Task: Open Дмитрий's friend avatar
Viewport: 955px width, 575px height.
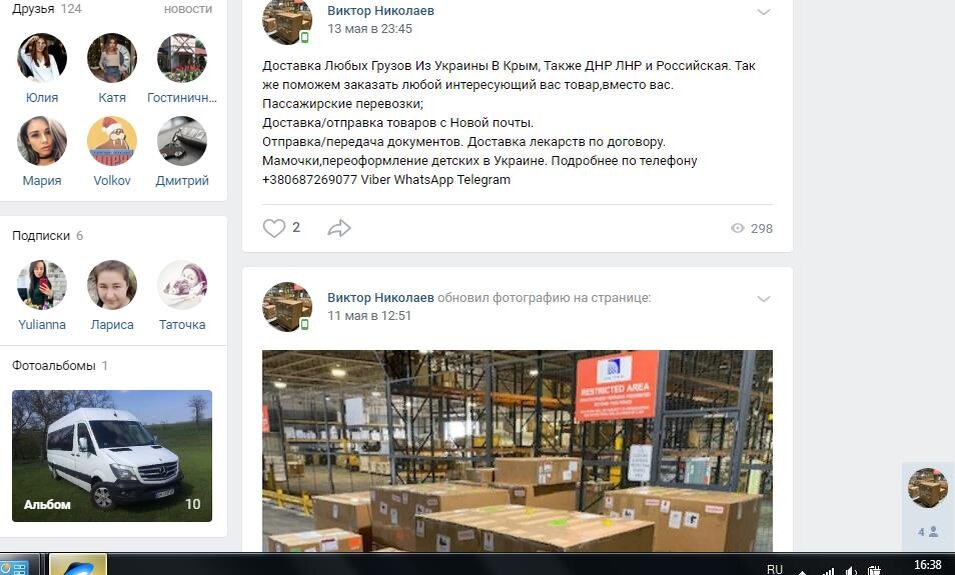Action: 182,141
